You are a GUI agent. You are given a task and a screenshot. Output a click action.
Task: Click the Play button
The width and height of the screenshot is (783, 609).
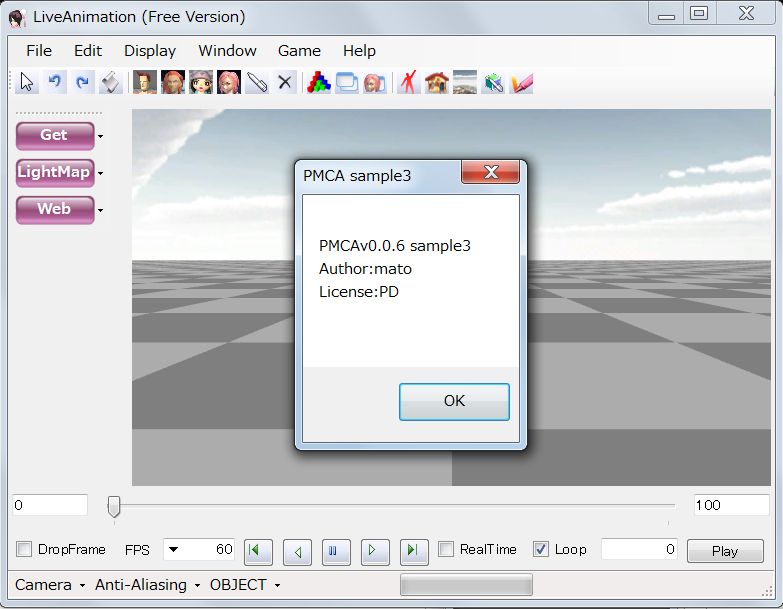point(725,551)
